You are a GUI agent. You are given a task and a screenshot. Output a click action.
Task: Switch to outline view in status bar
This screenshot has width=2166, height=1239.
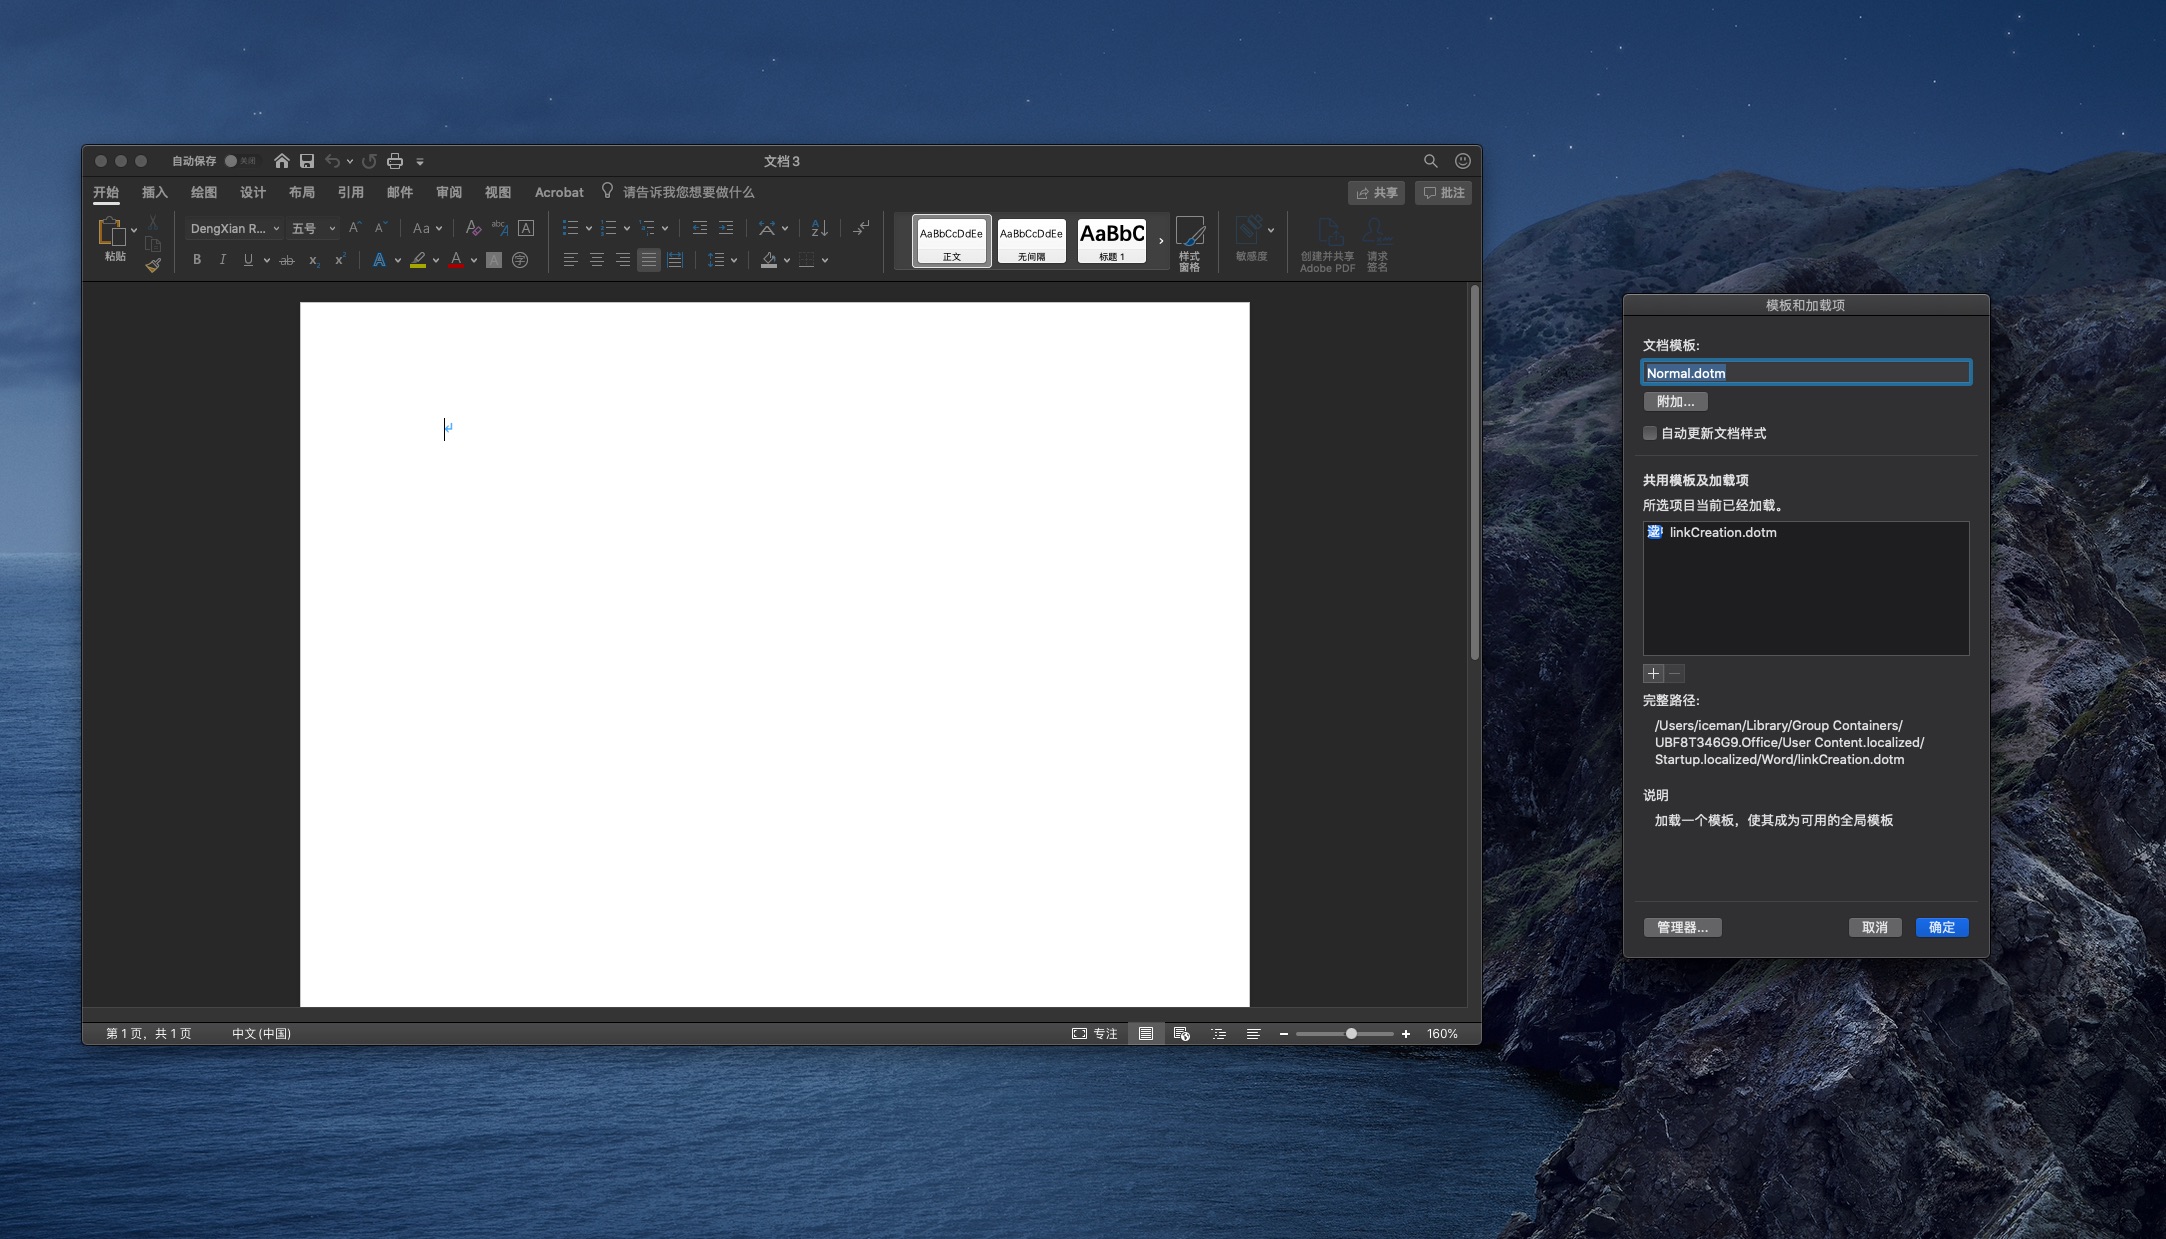click(1218, 1034)
